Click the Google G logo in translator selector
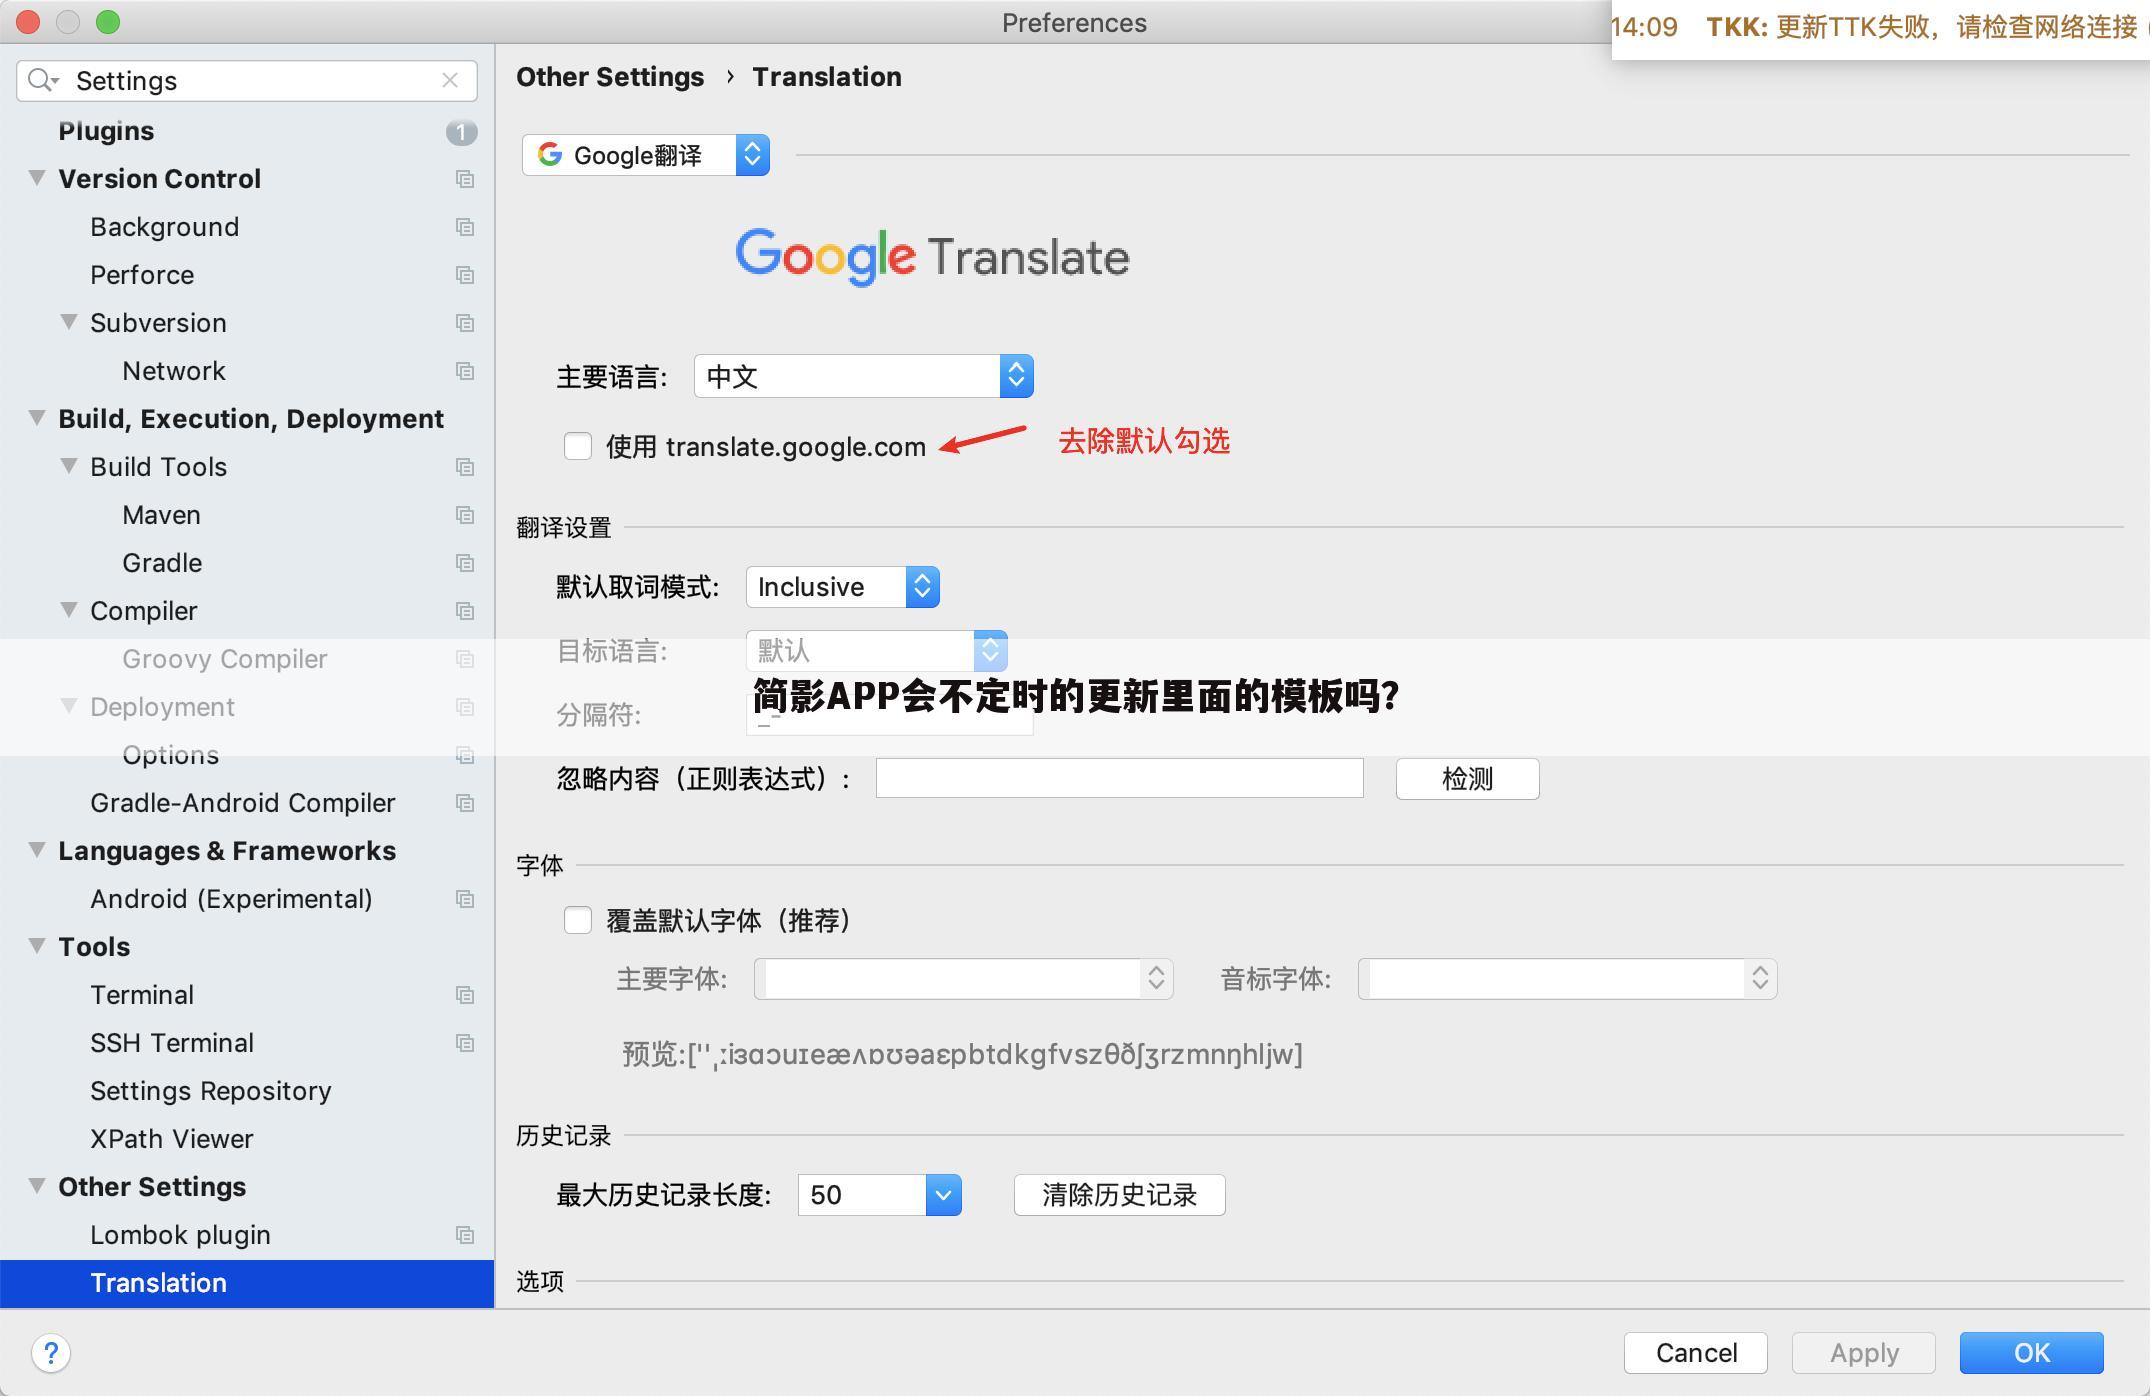The height and width of the screenshot is (1396, 2150). coord(549,155)
